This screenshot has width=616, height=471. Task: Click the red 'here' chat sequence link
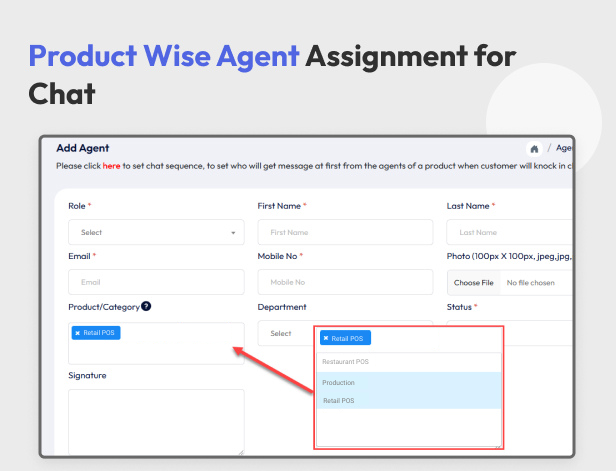pos(111,166)
